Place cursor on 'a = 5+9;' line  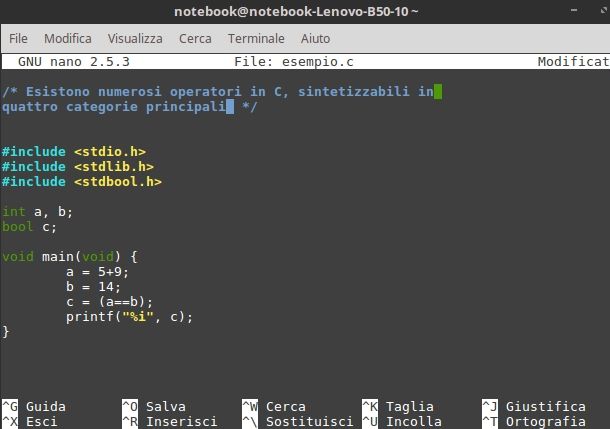pos(97,272)
